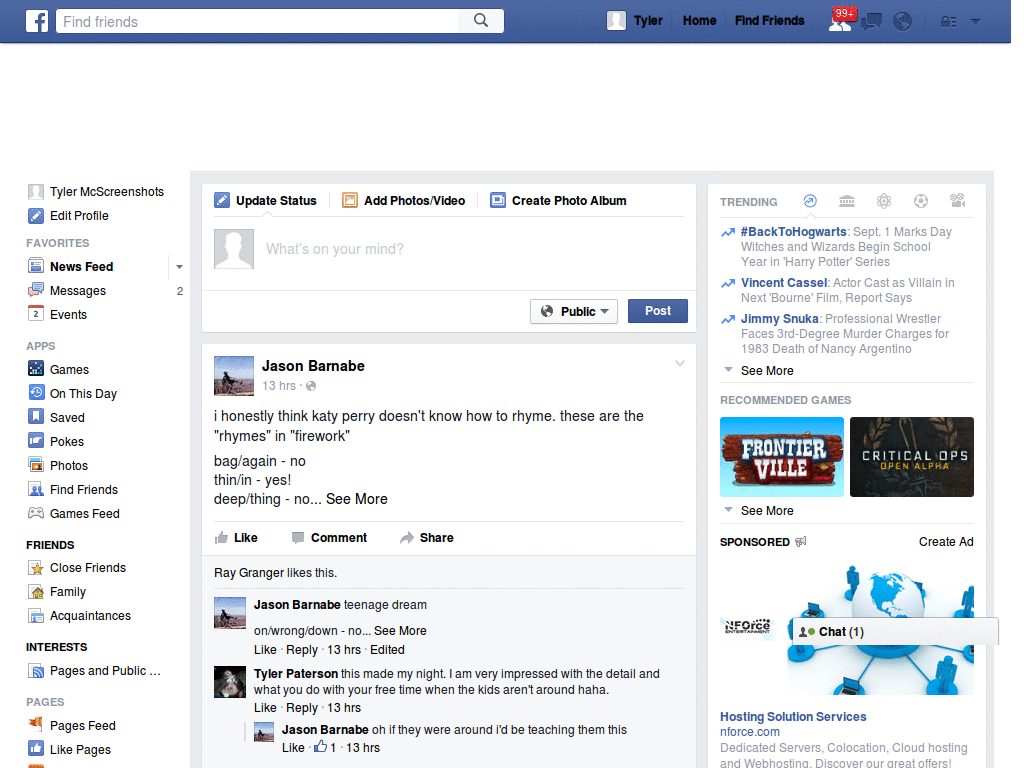Click the search magnifier button
The height and width of the screenshot is (768, 1024).
[481, 21]
